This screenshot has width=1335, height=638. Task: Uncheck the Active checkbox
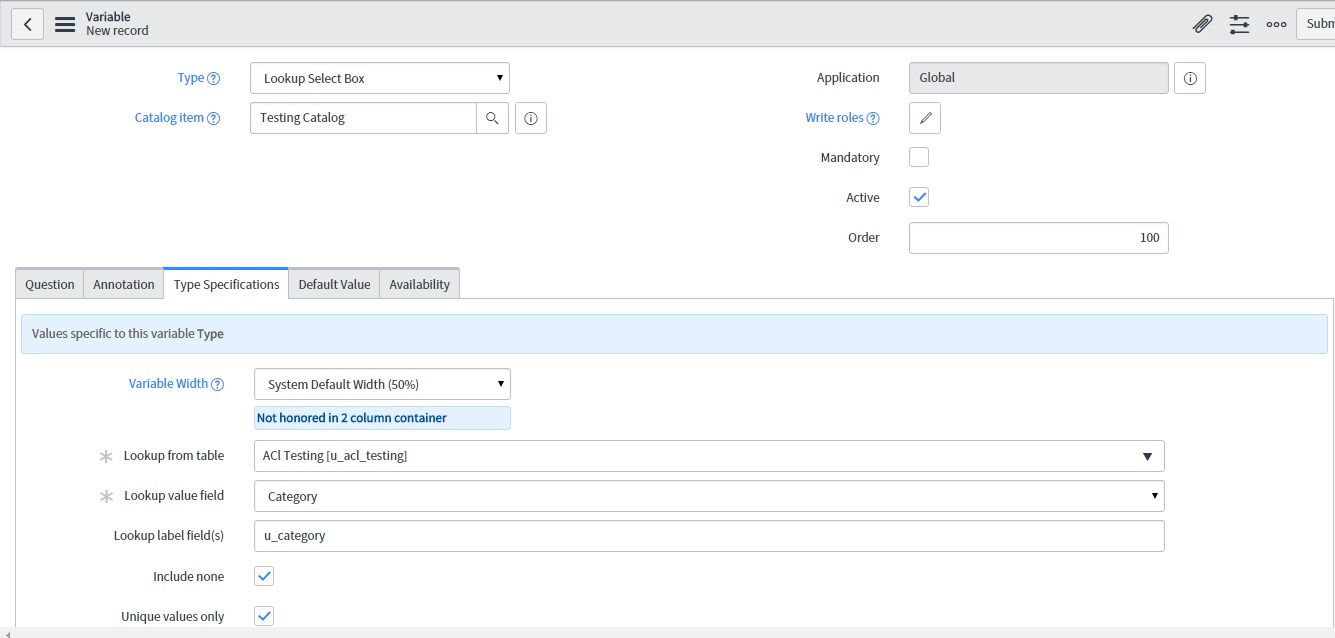[x=919, y=197]
